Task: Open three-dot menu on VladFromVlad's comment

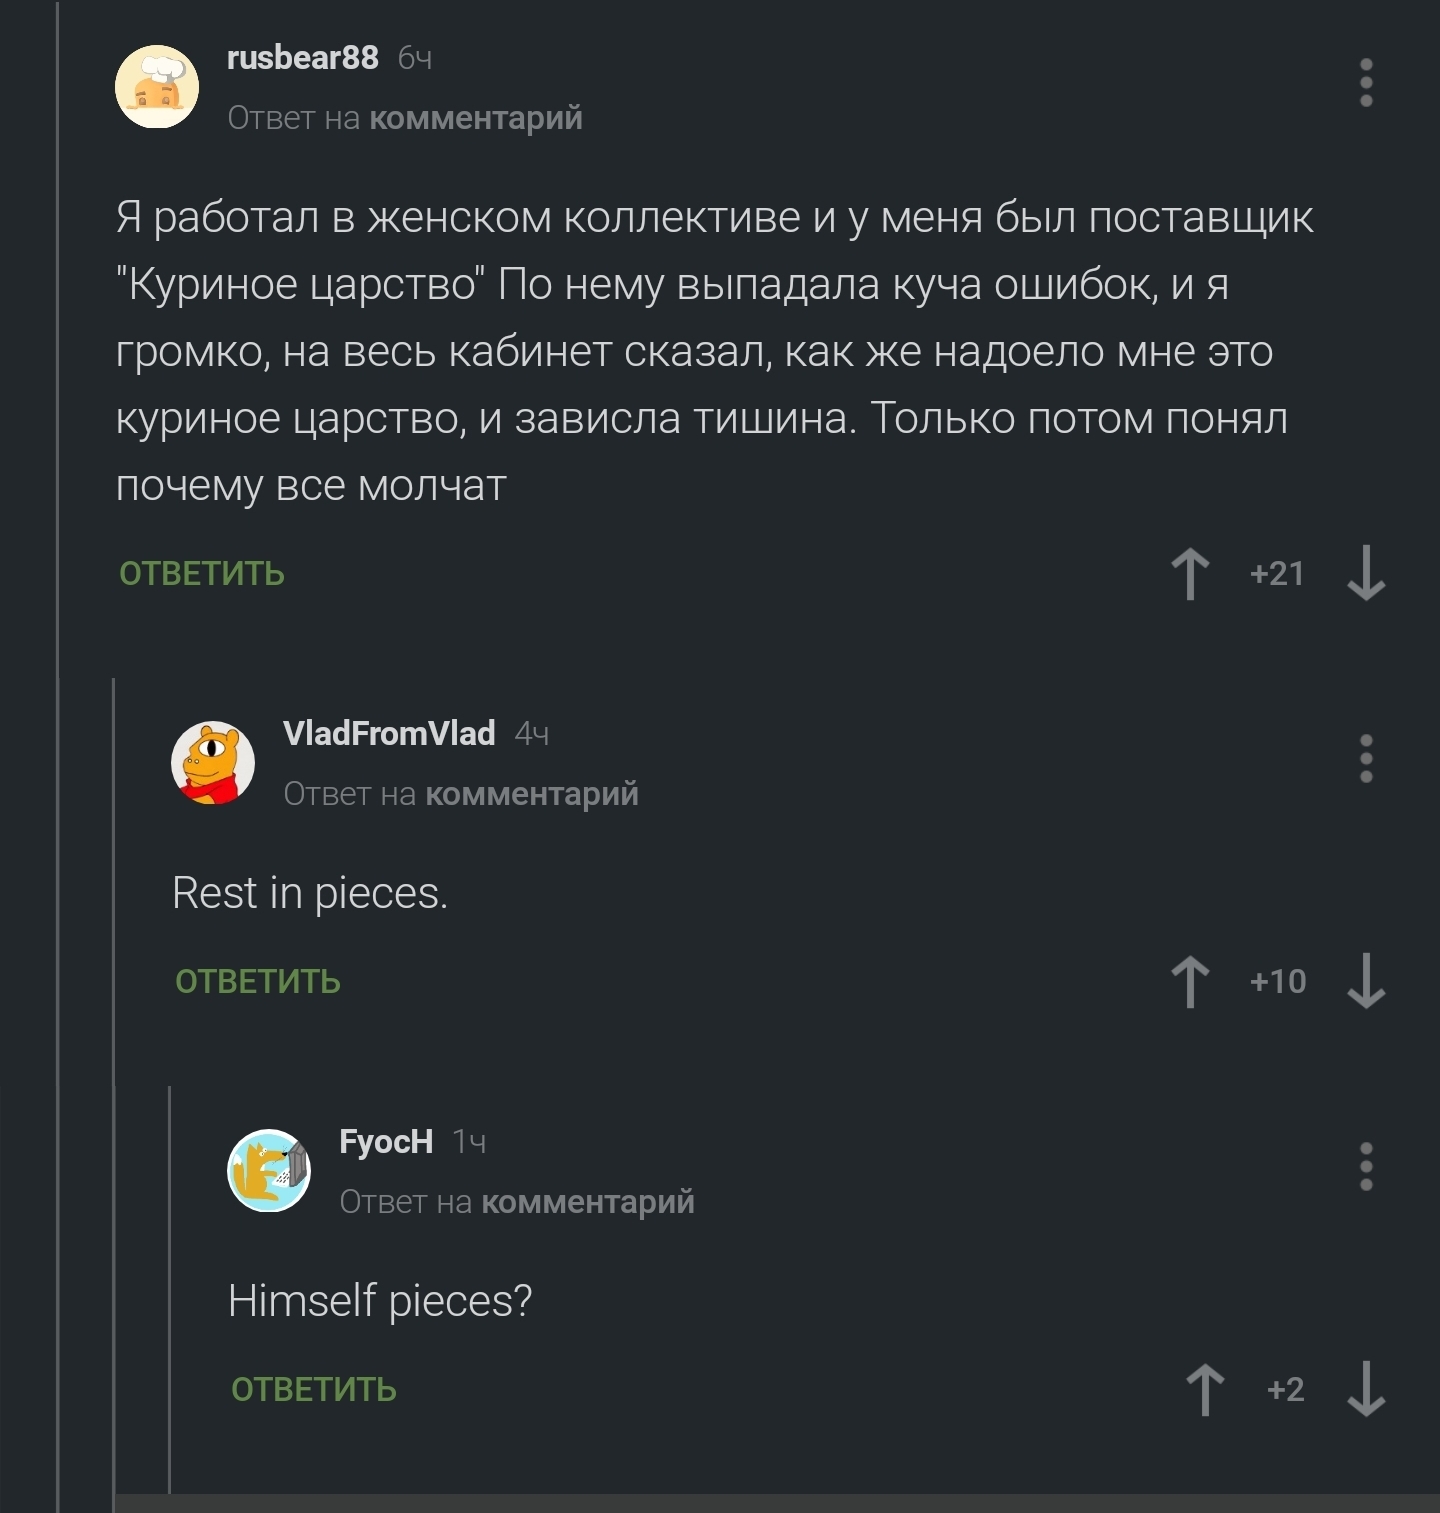Action: (x=1366, y=759)
